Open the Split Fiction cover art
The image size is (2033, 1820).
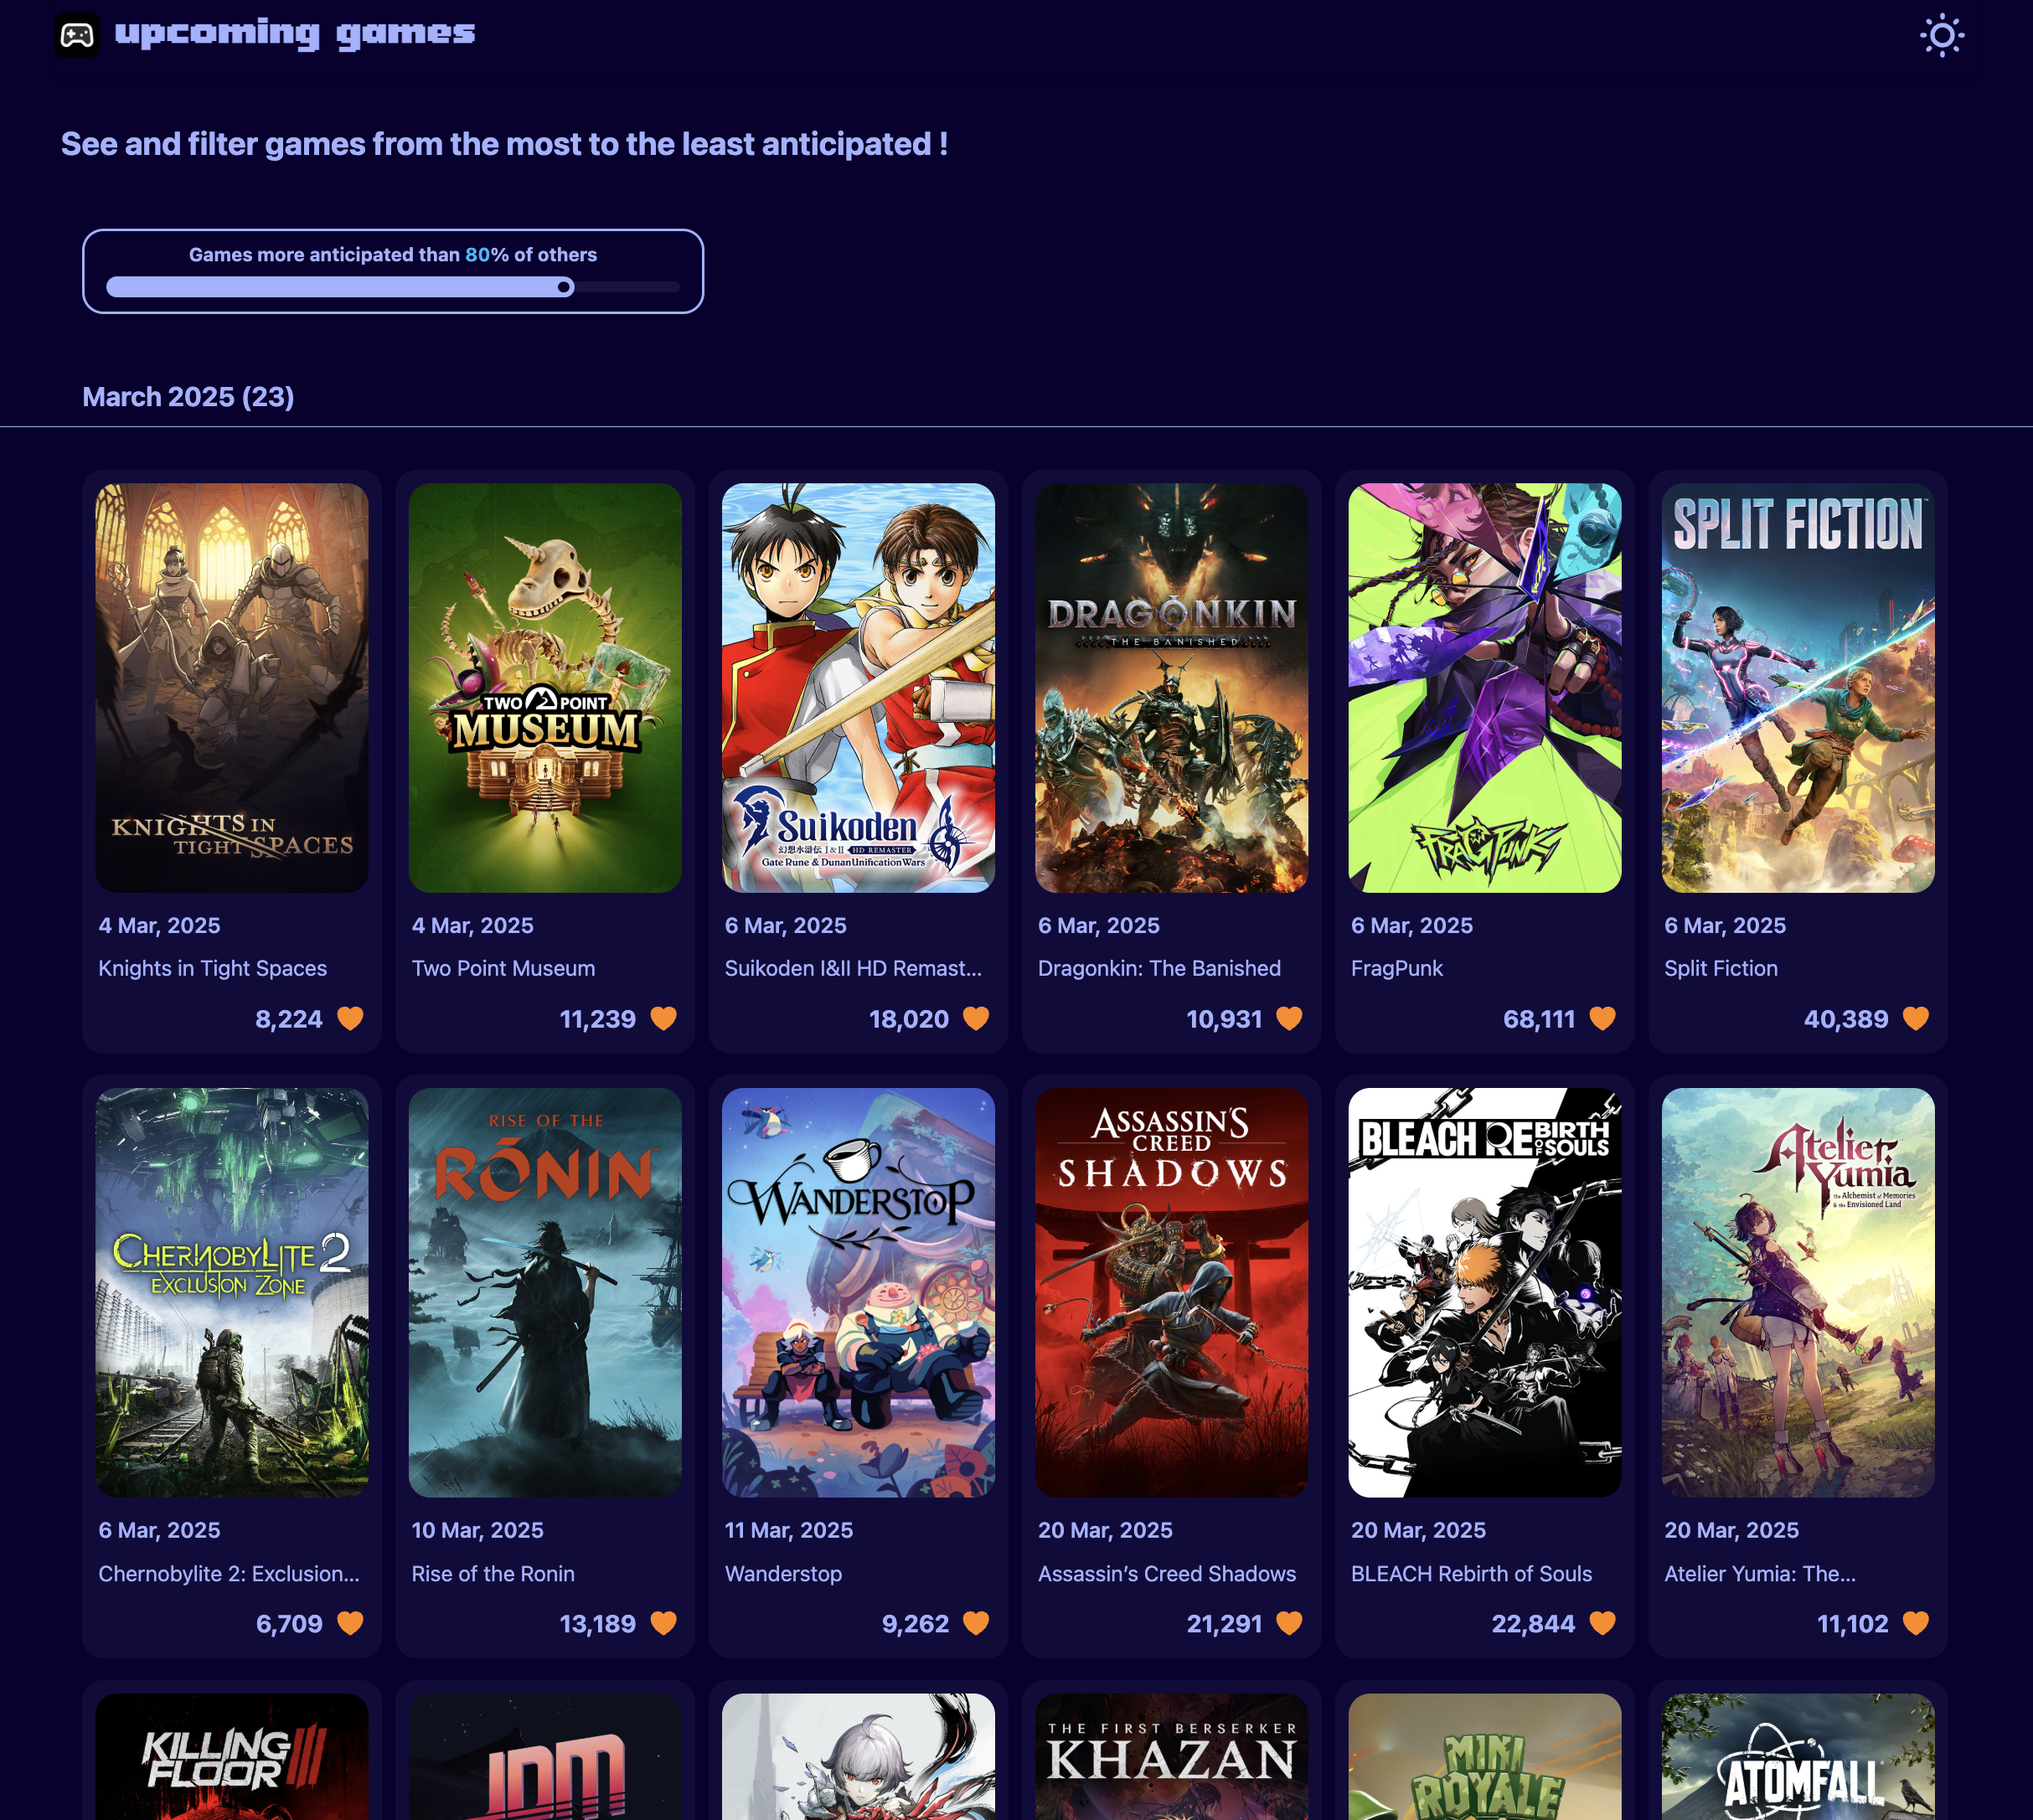click(x=1798, y=688)
